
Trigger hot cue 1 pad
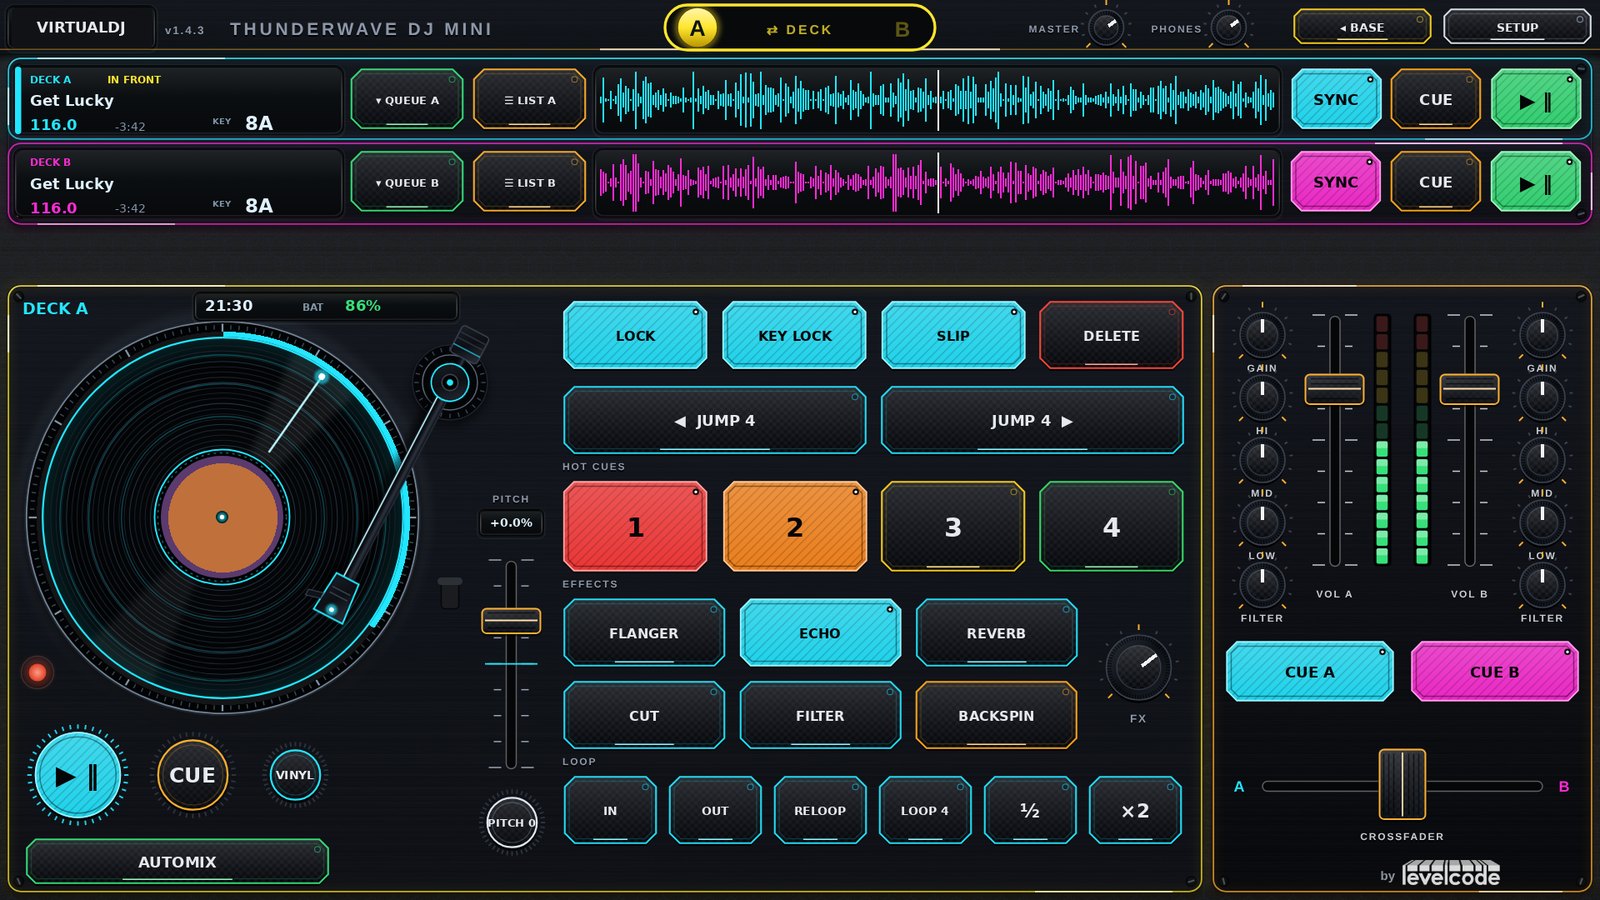pos(635,527)
